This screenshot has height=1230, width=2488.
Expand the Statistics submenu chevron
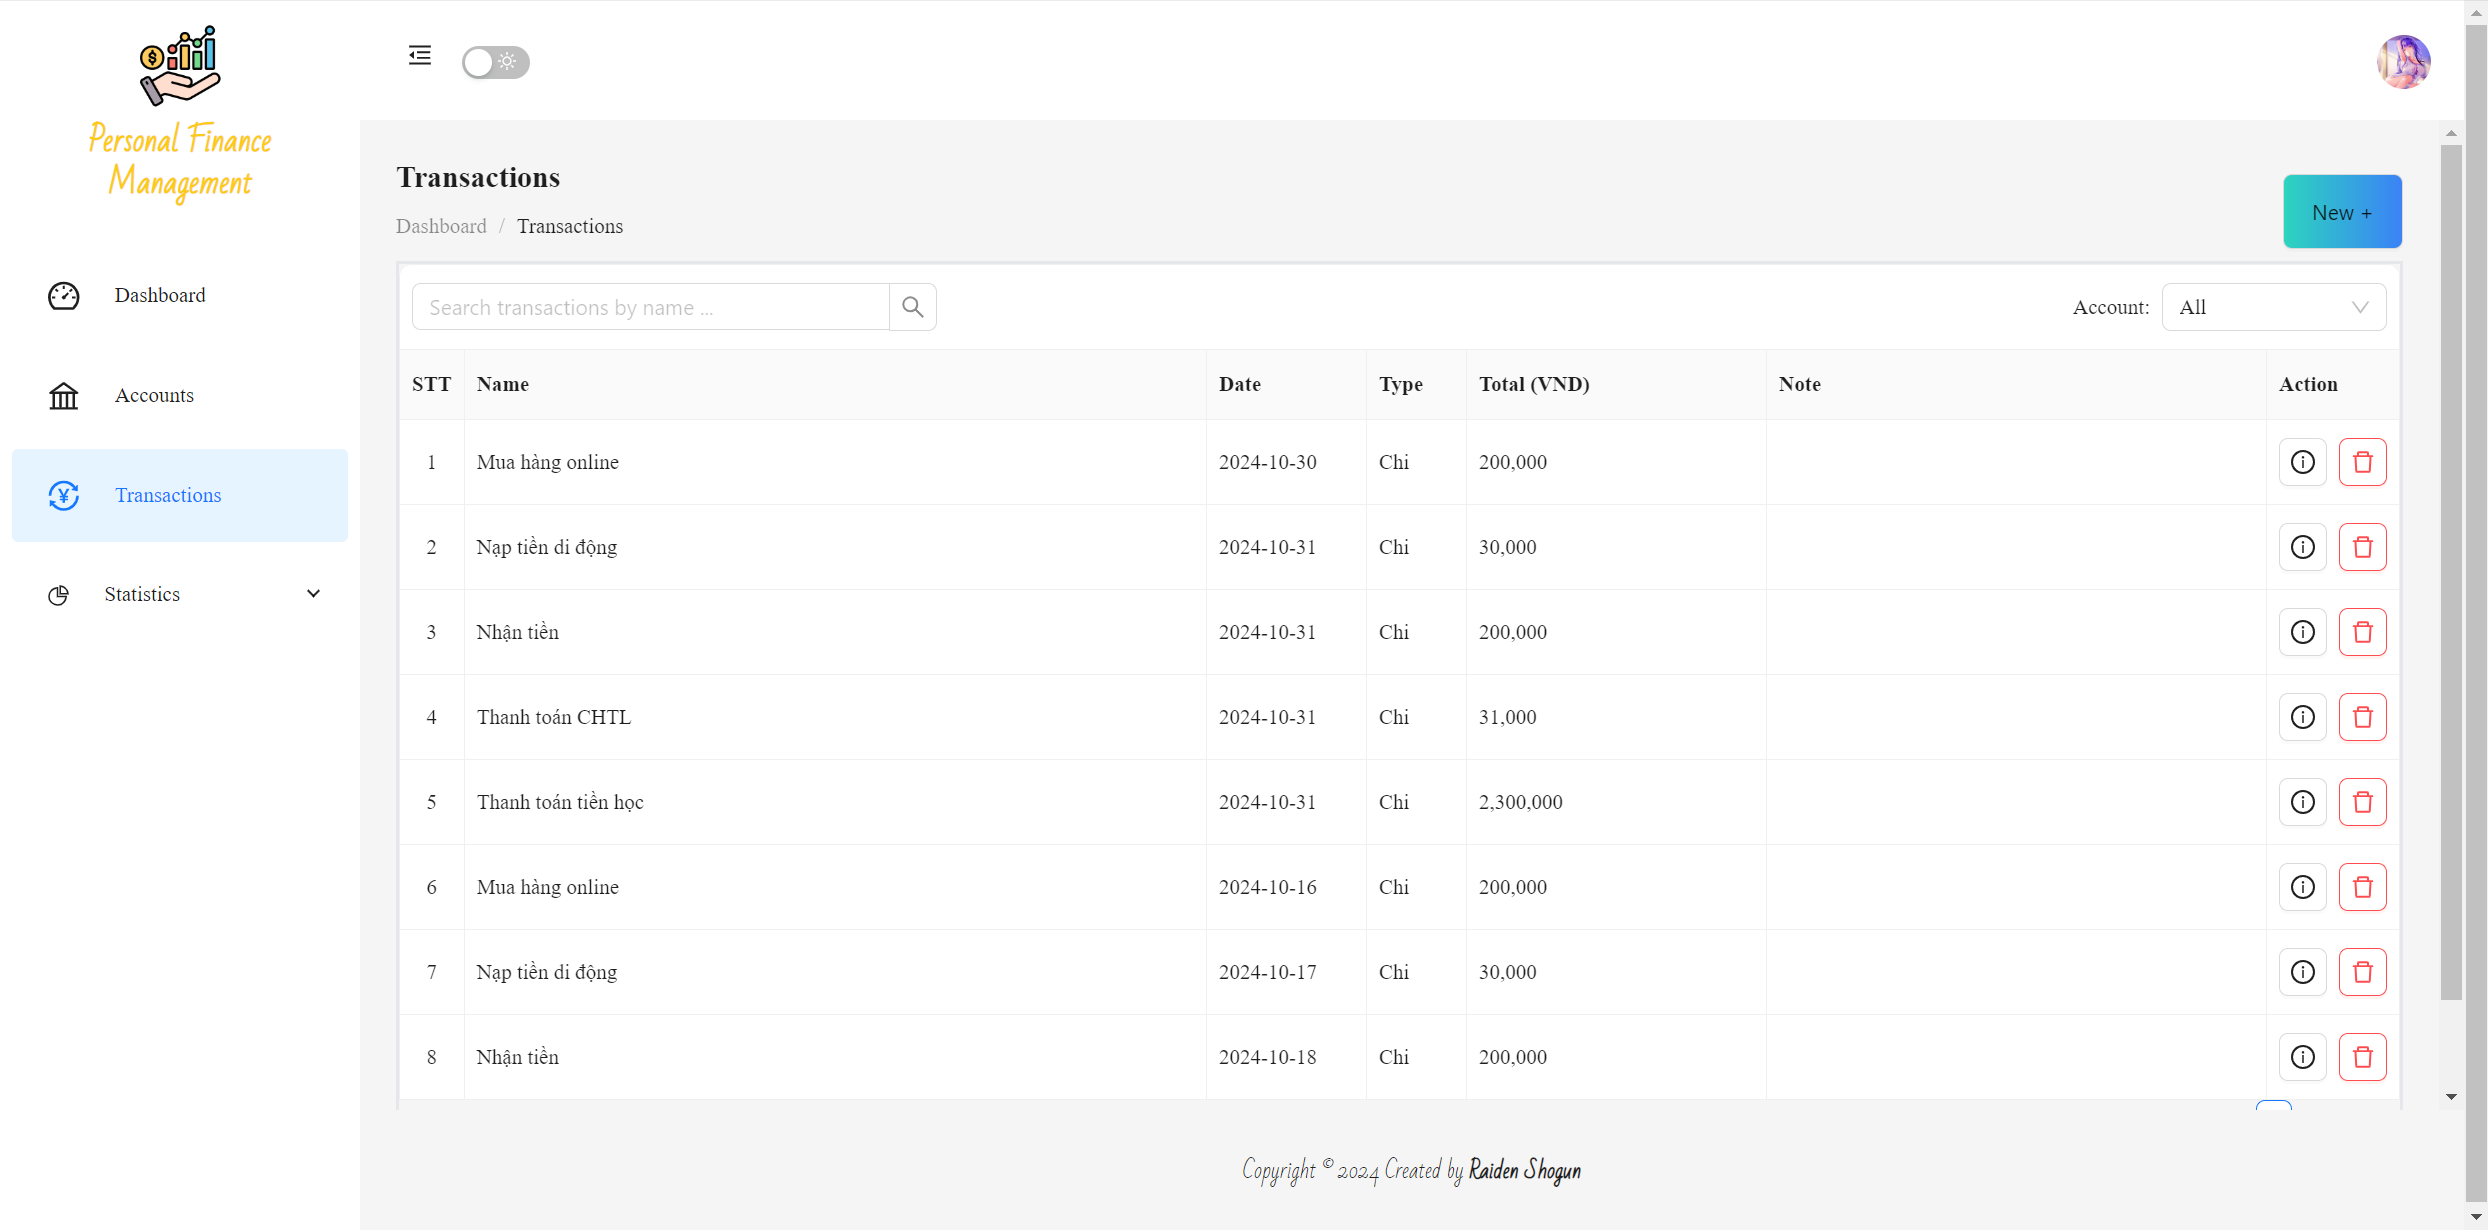pyautogui.click(x=313, y=594)
